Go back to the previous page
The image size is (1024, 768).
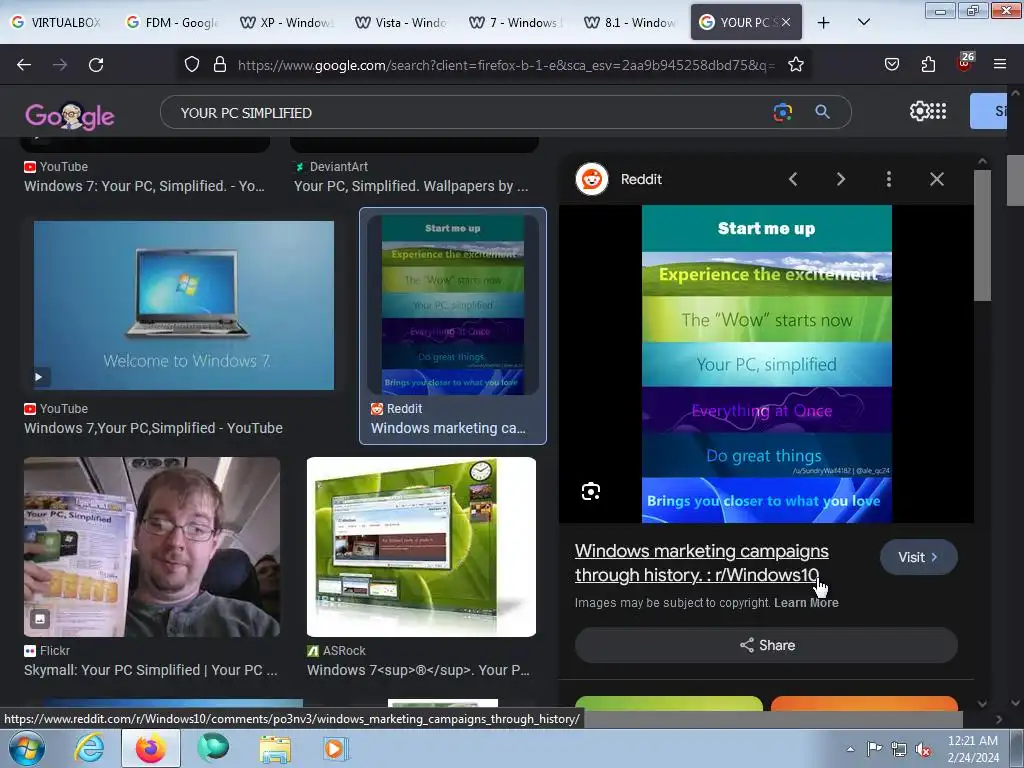point(24,65)
